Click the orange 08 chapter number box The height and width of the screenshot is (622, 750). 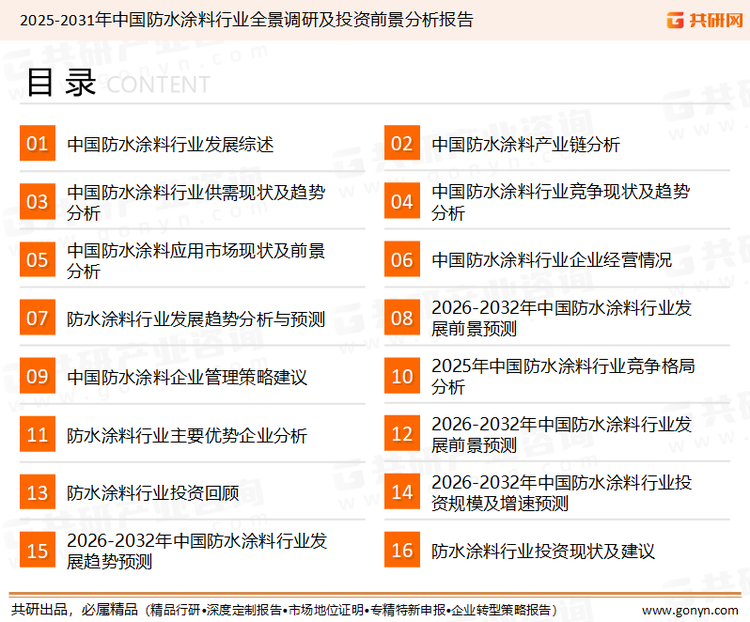[x=402, y=318]
